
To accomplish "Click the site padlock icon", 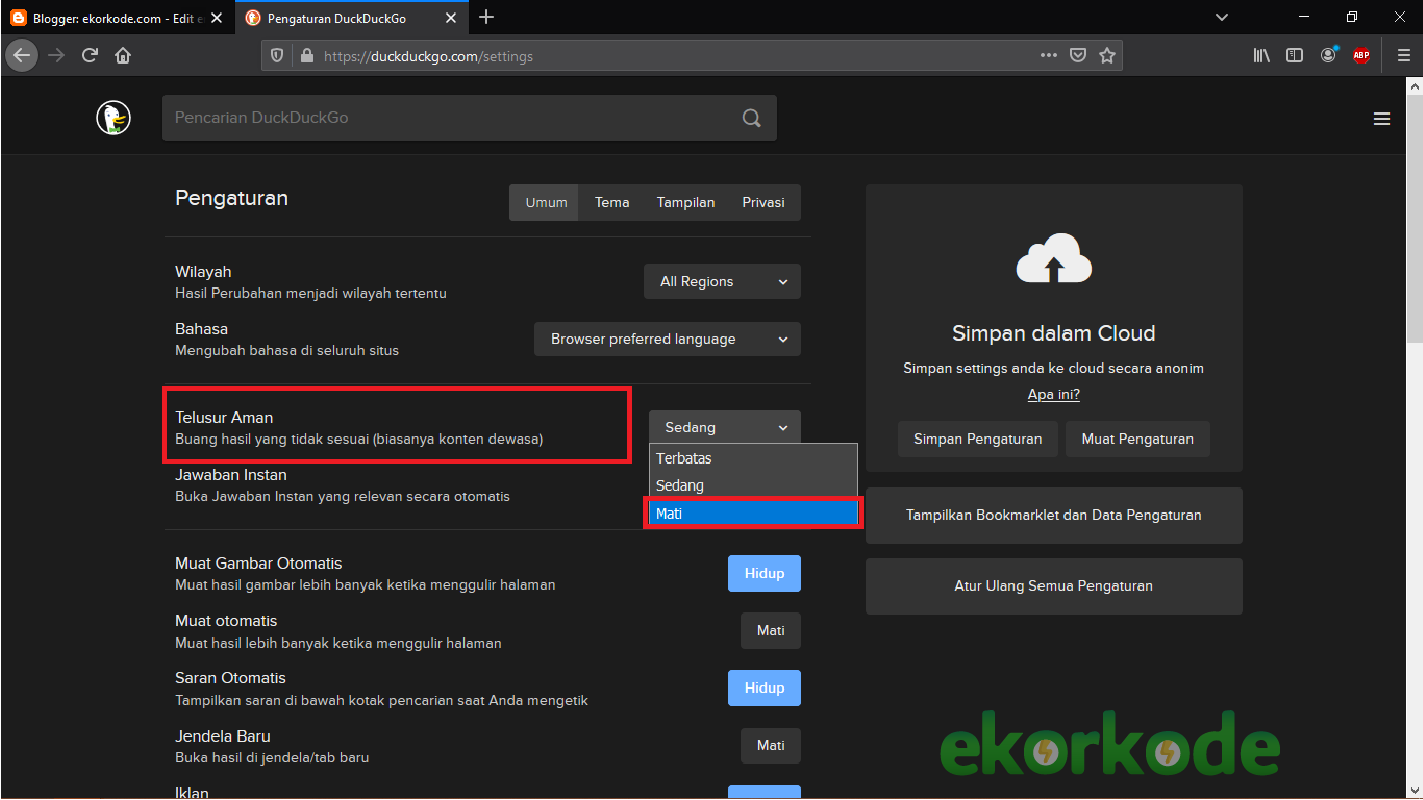I will click(306, 56).
